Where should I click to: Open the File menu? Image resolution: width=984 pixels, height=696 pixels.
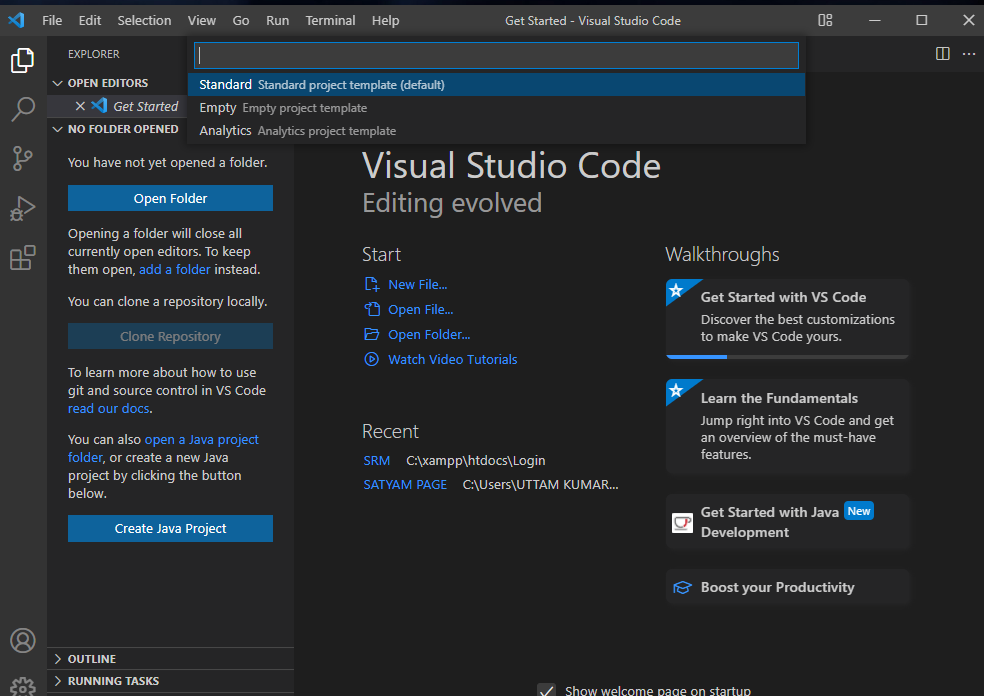[x=52, y=21]
